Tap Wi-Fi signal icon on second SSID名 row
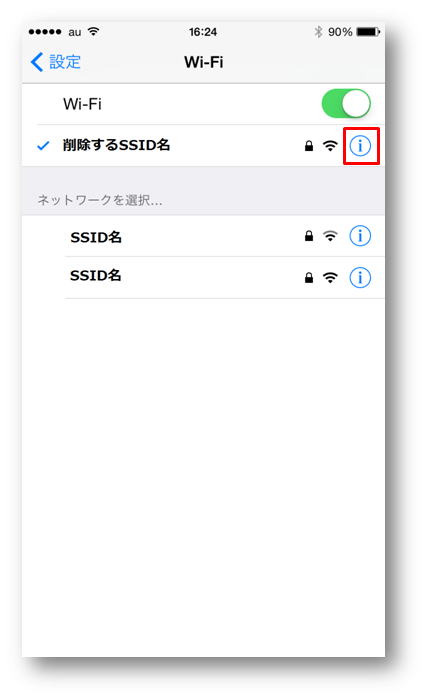Image resolution: width=427 pixels, height=699 pixels. tap(330, 278)
